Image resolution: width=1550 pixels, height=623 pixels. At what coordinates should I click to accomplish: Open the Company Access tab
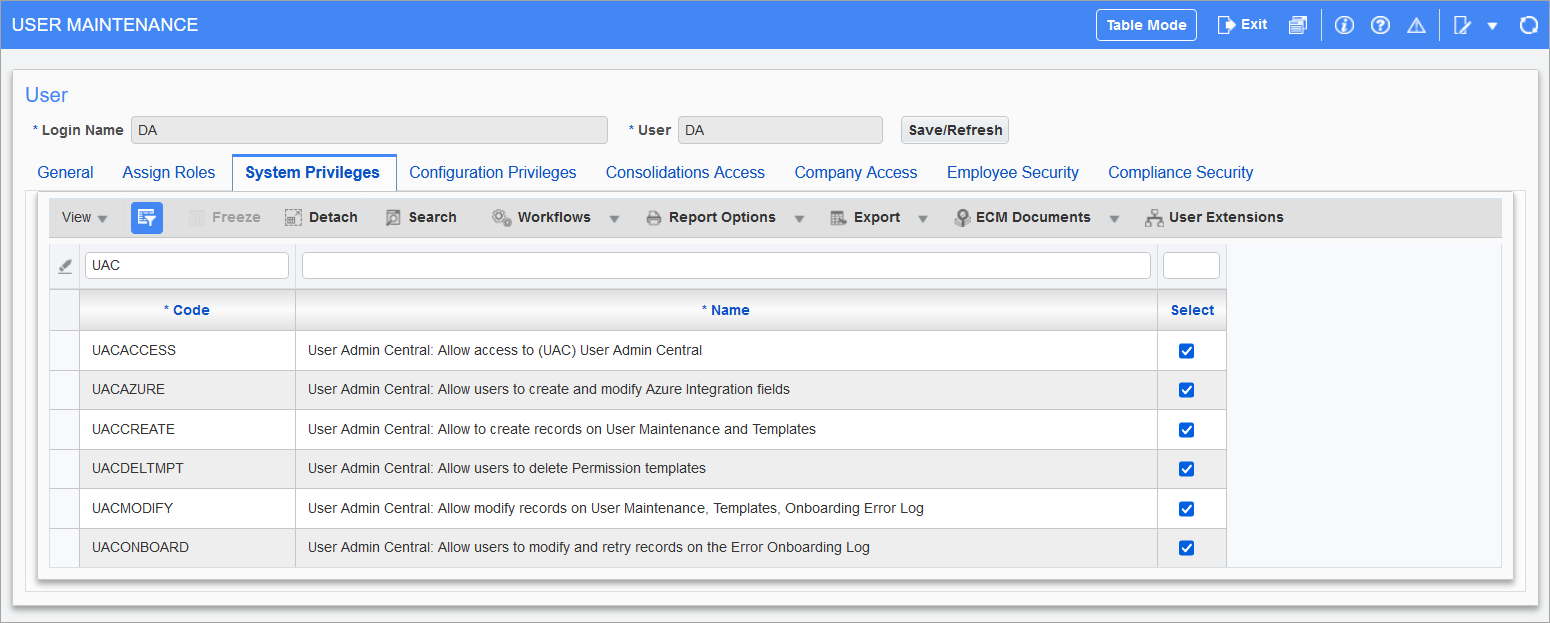point(856,172)
